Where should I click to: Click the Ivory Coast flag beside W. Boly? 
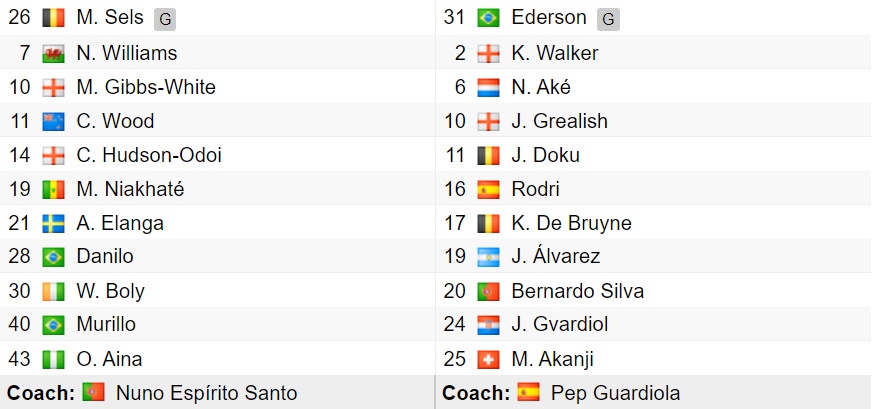(x=53, y=292)
